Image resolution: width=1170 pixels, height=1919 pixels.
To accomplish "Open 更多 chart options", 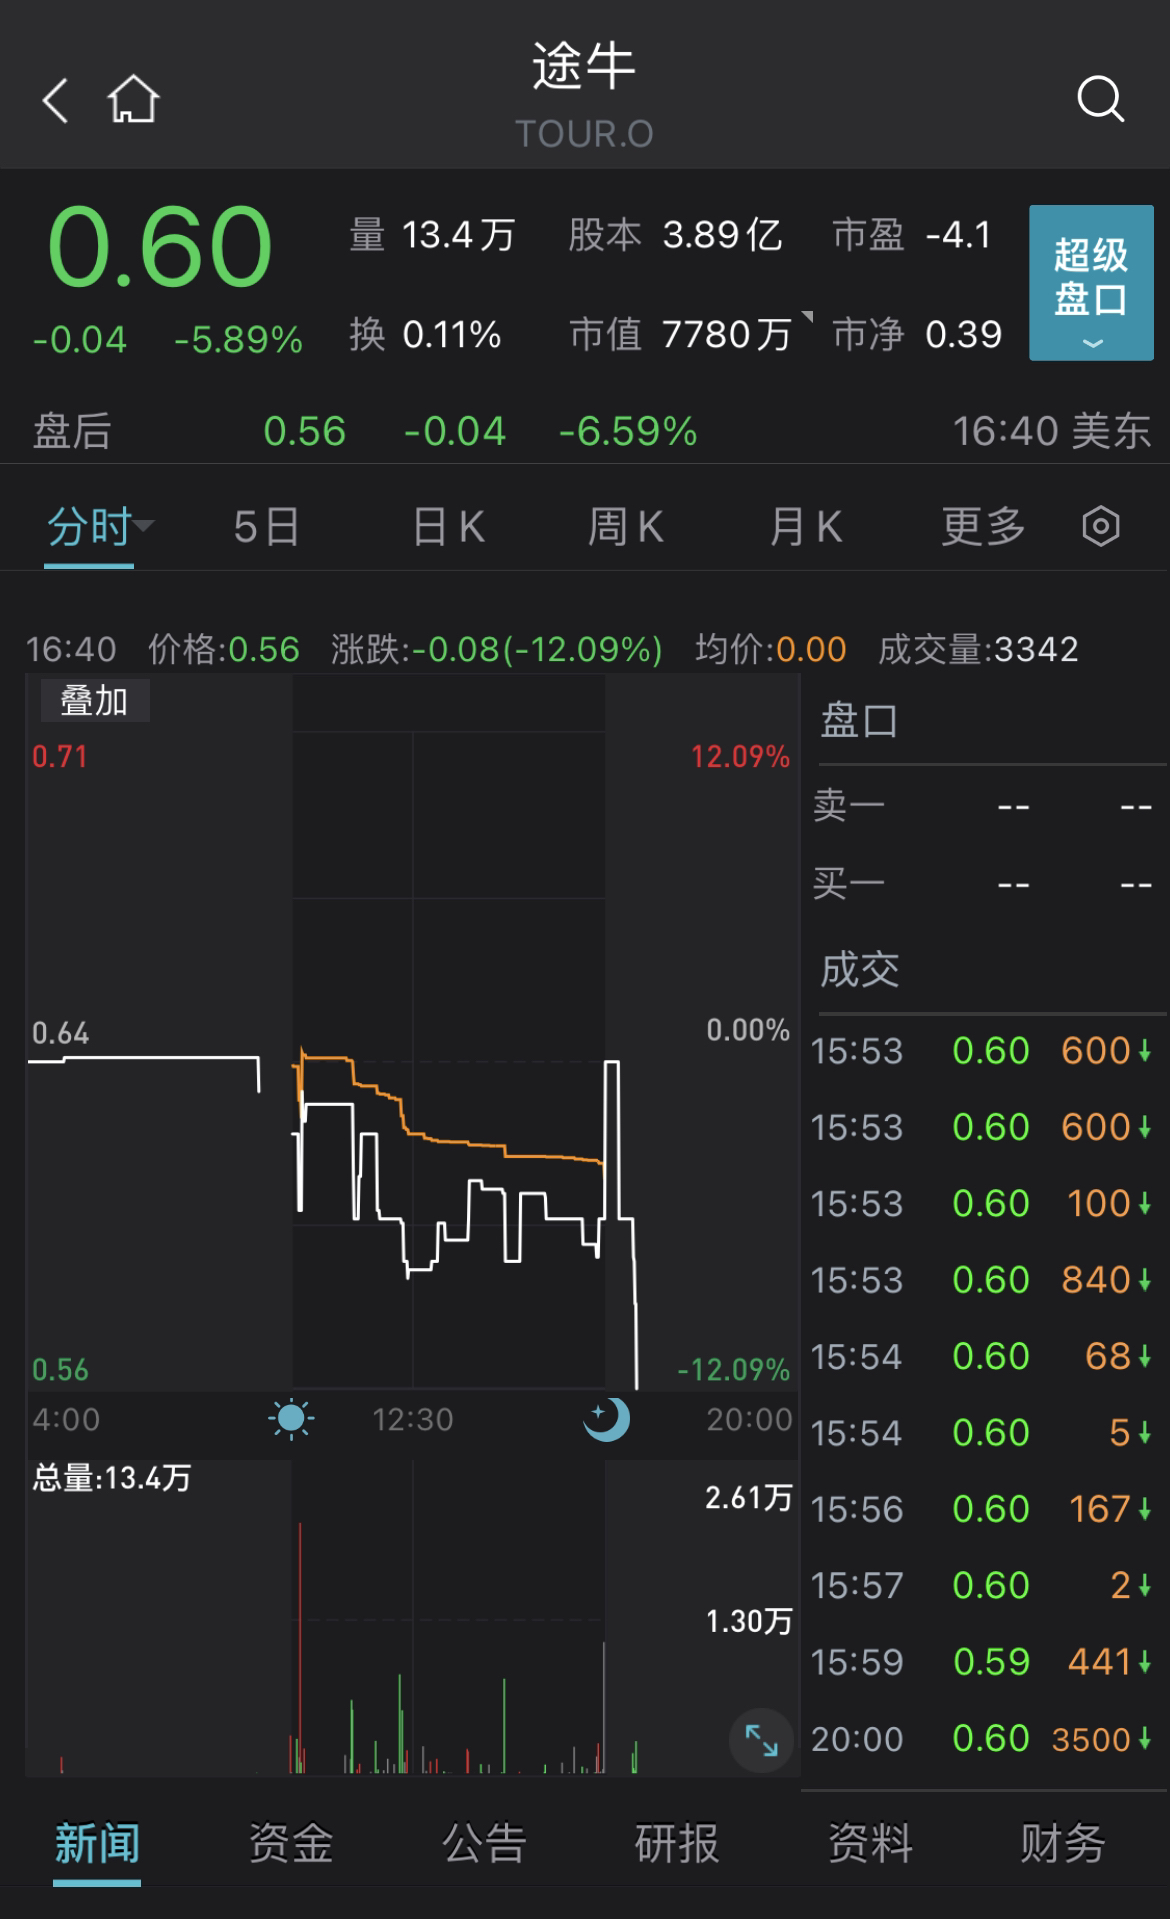I will pos(983,526).
